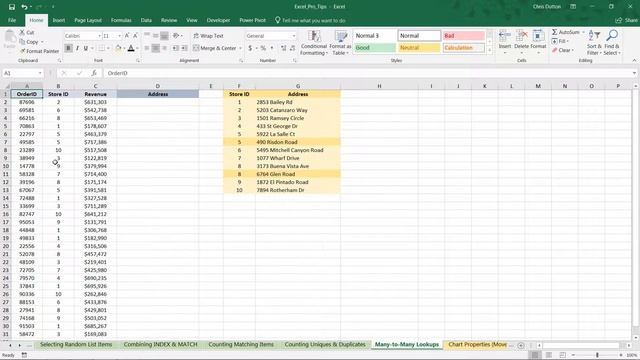Screen dimensions: 640x360
Task: Click the Save icon in the quick access toolbar
Action: 11,7
